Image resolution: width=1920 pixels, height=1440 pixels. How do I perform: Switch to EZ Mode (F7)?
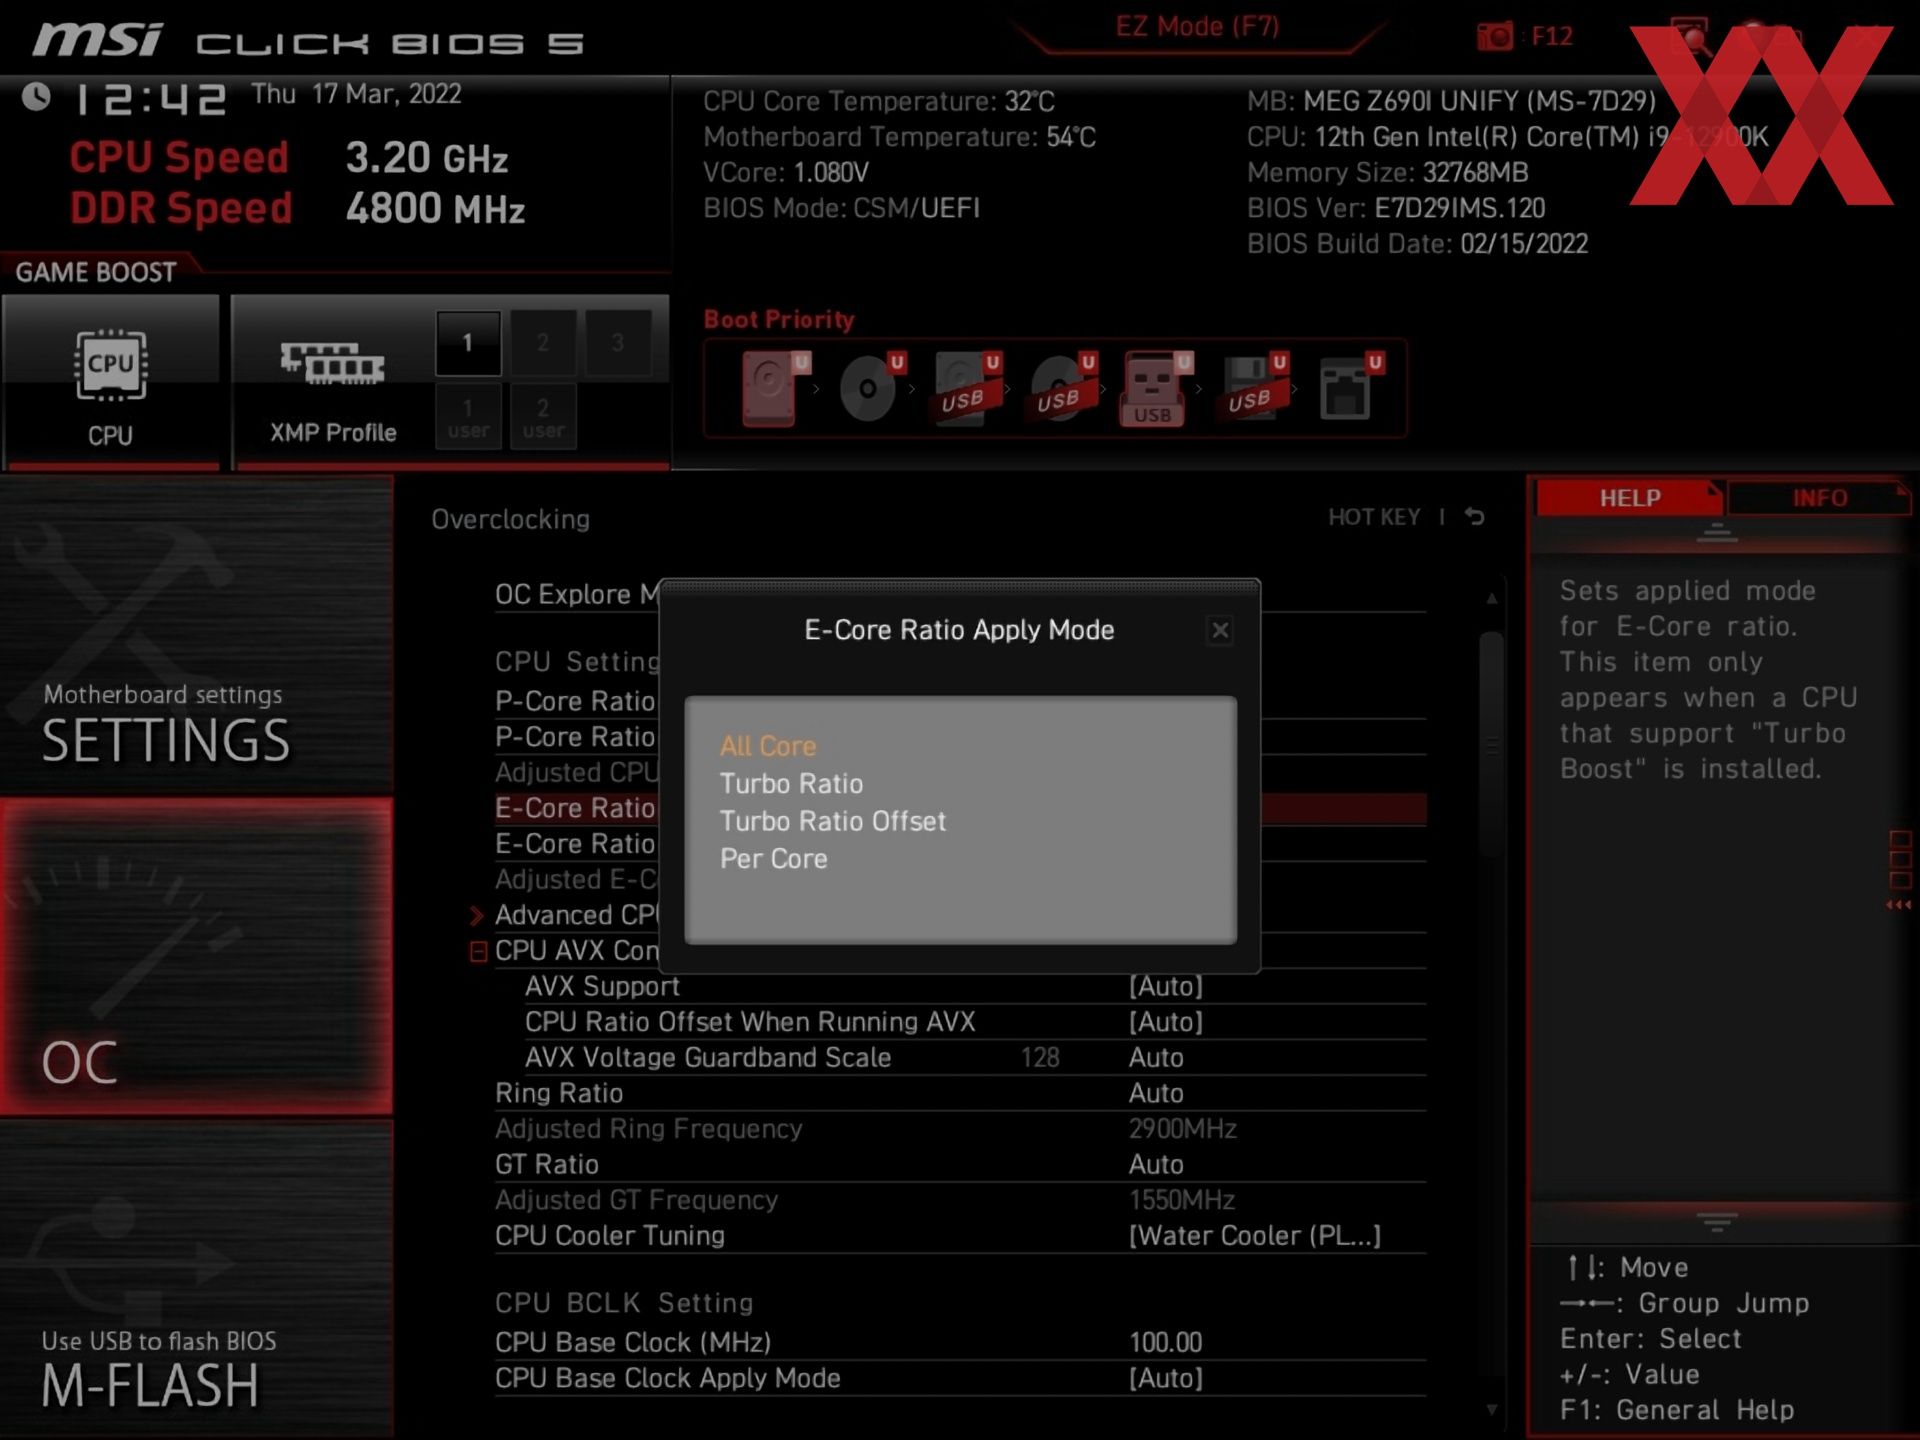coord(1197,27)
